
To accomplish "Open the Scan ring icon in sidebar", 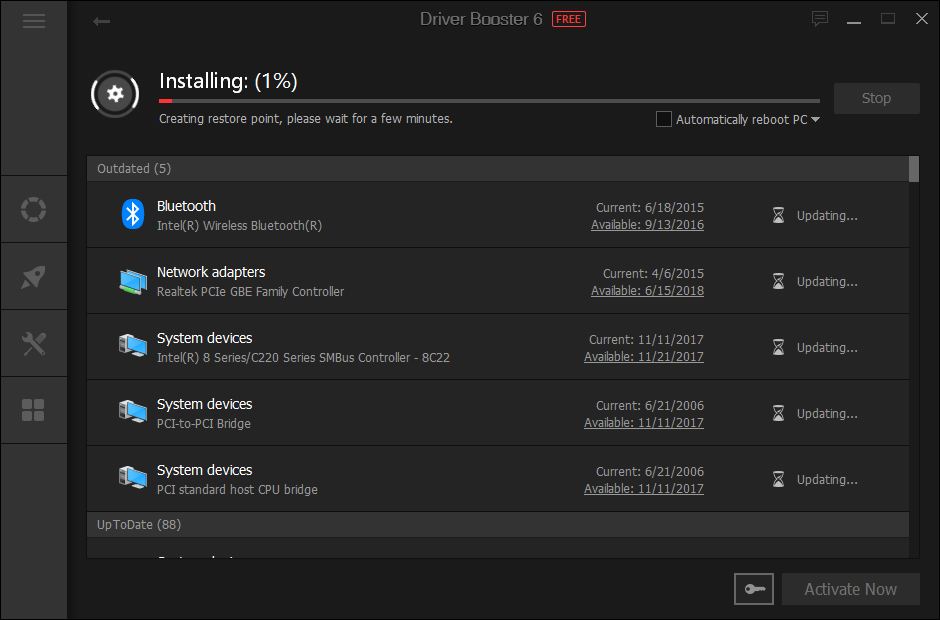I will click(x=34, y=209).
